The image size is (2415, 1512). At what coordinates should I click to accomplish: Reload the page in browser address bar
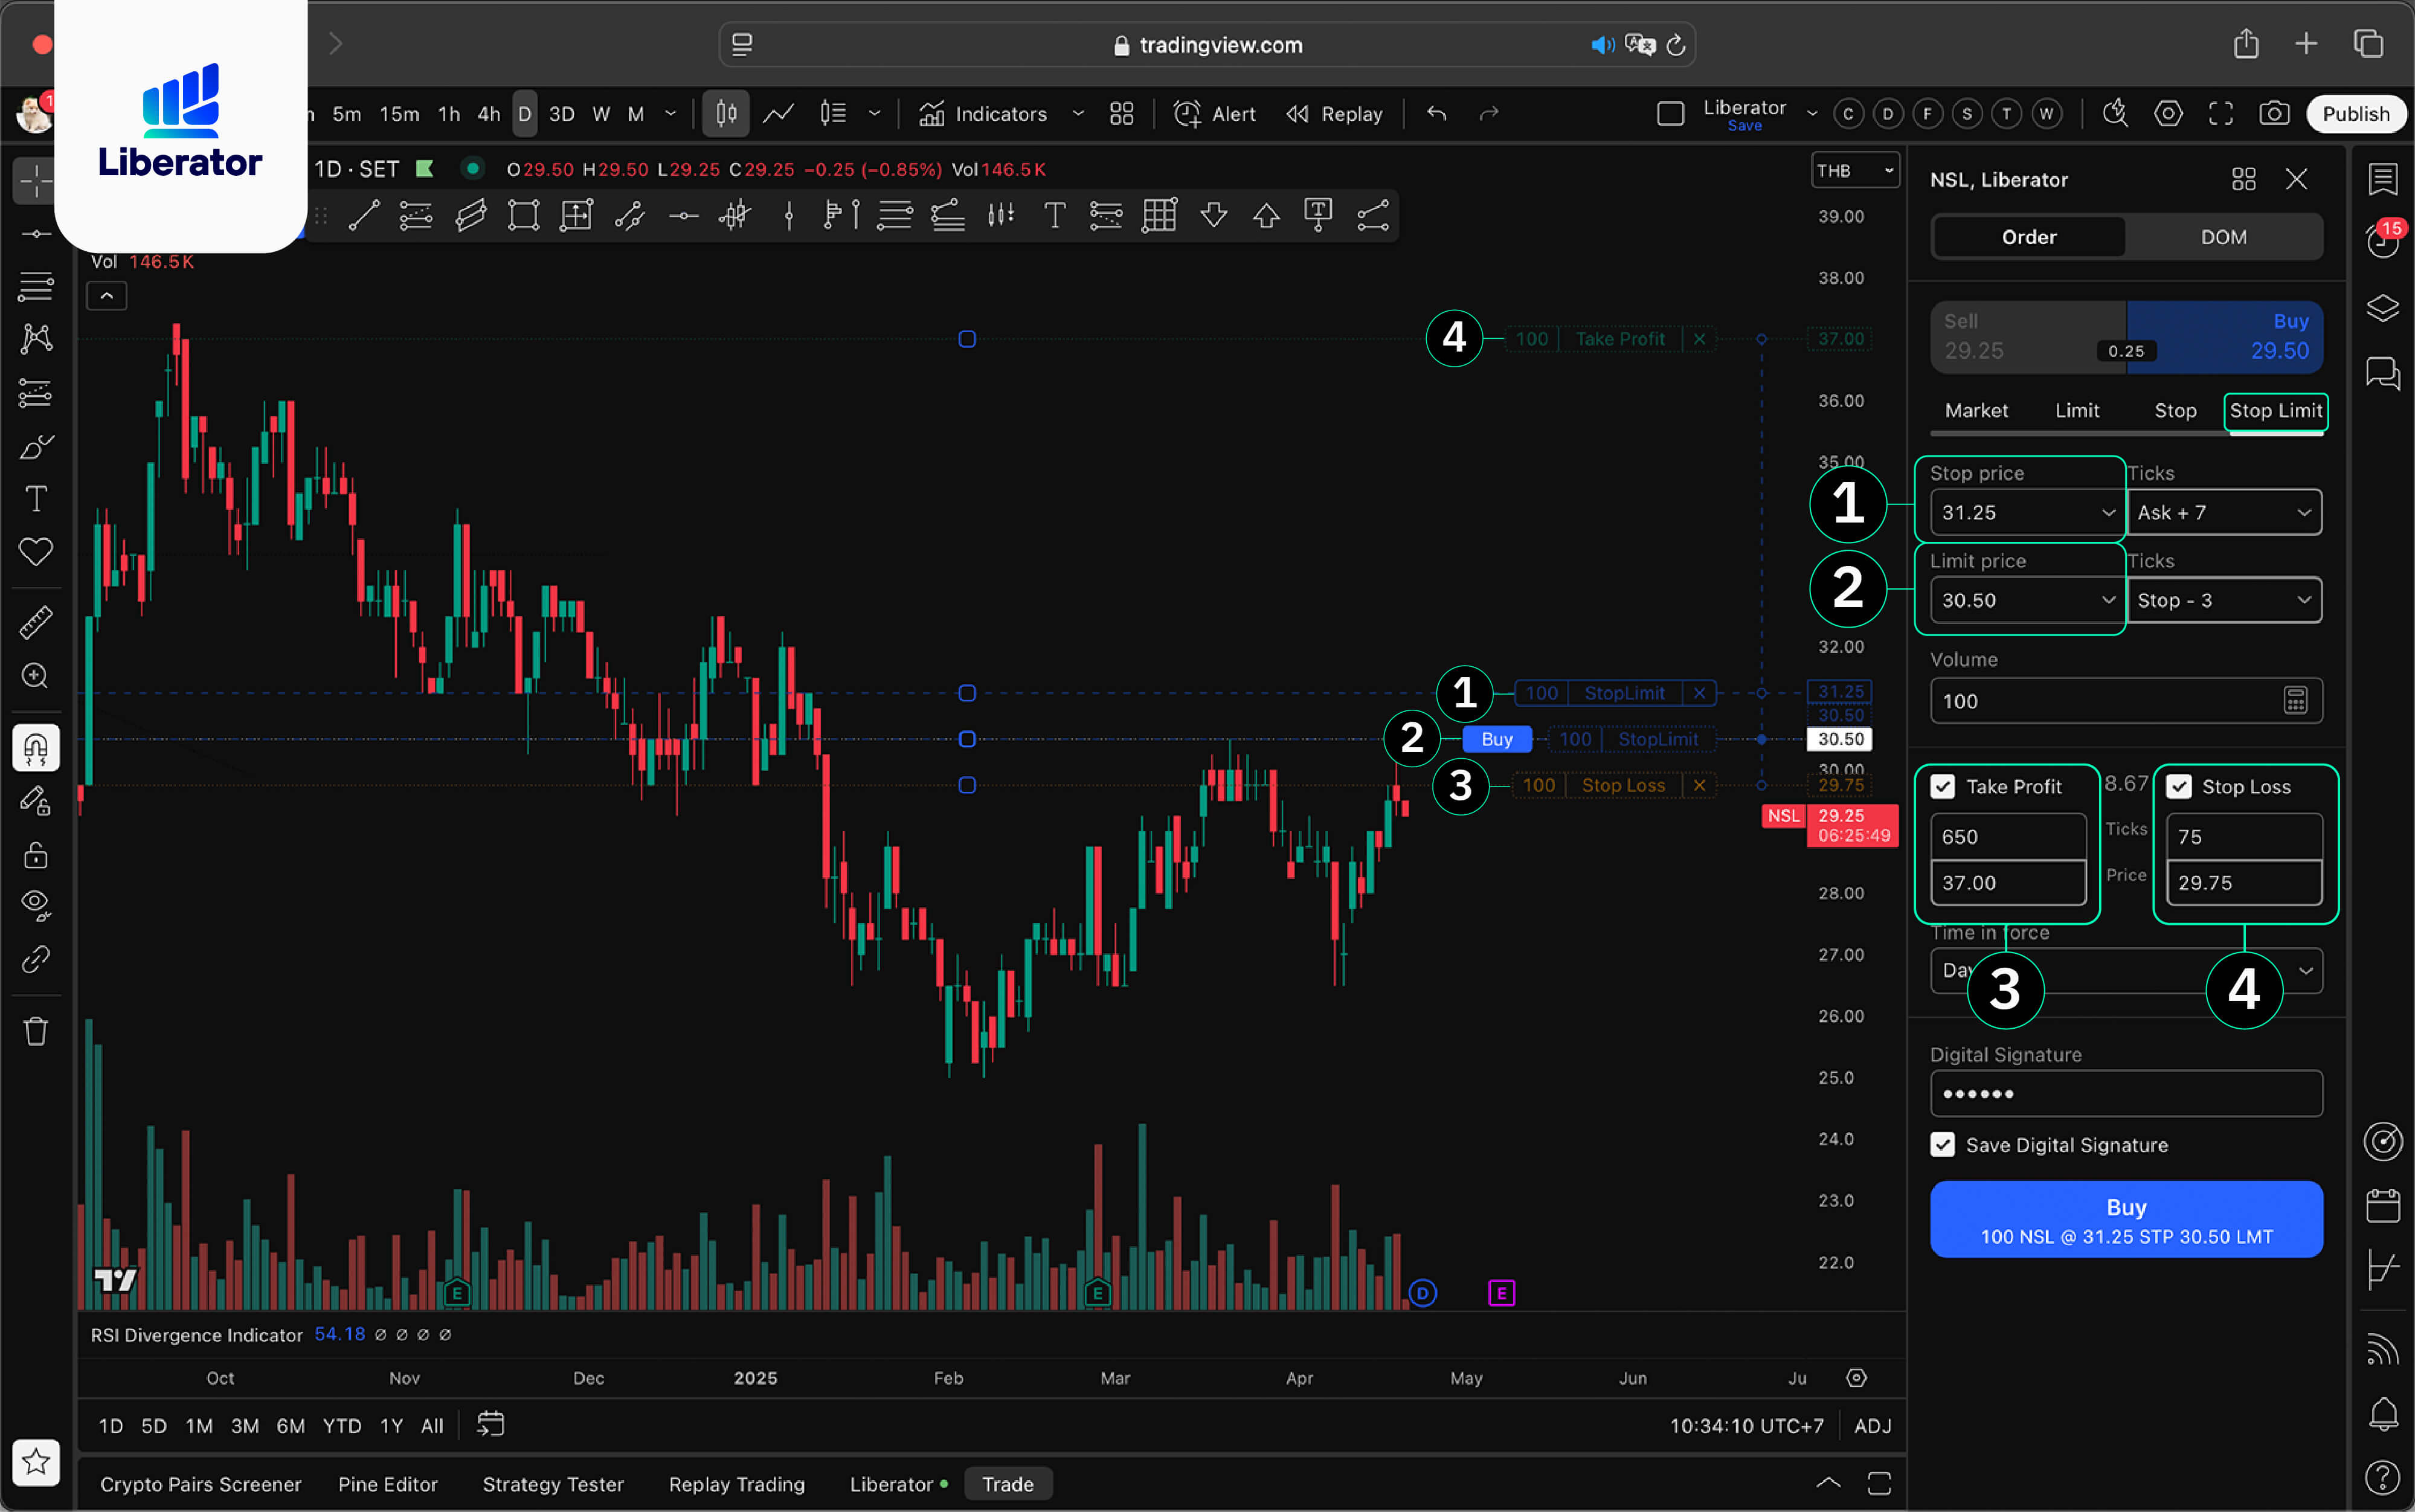[x=1677, y=45]
